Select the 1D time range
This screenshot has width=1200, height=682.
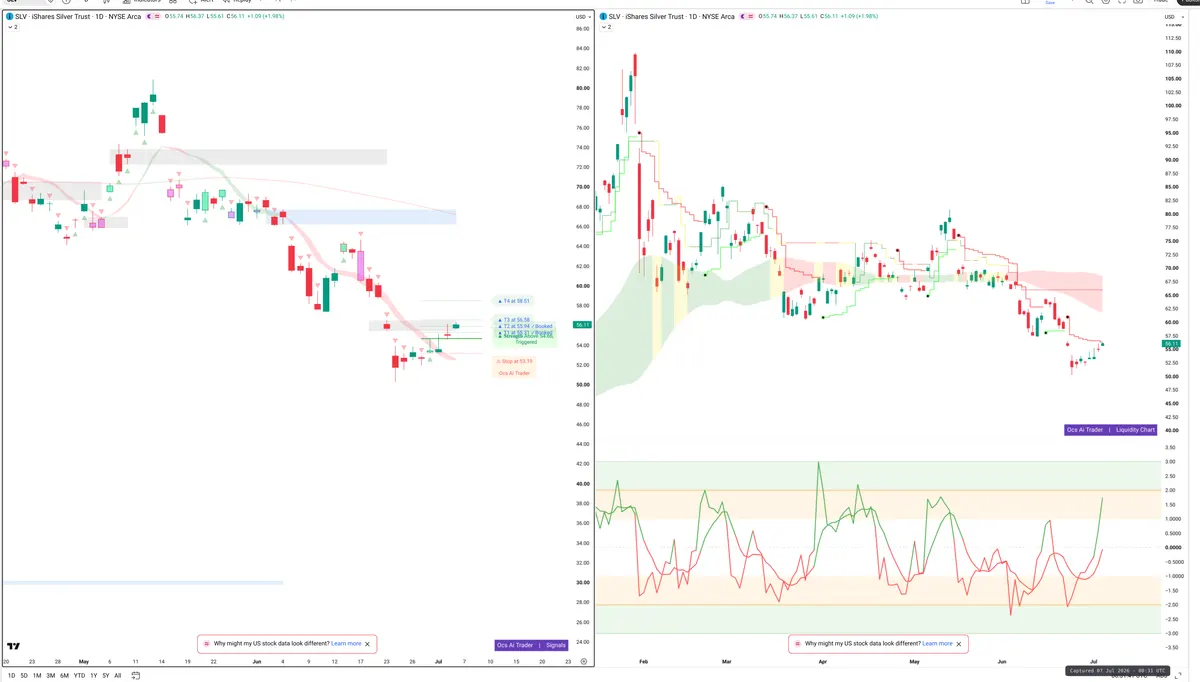coord(11,676)
